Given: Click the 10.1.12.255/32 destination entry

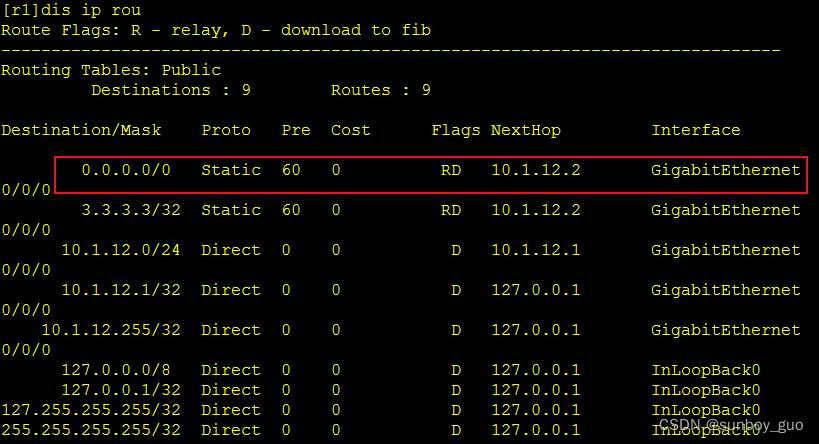Looking at the screenshot, I should pyautogui.click(x=111, y=330).
